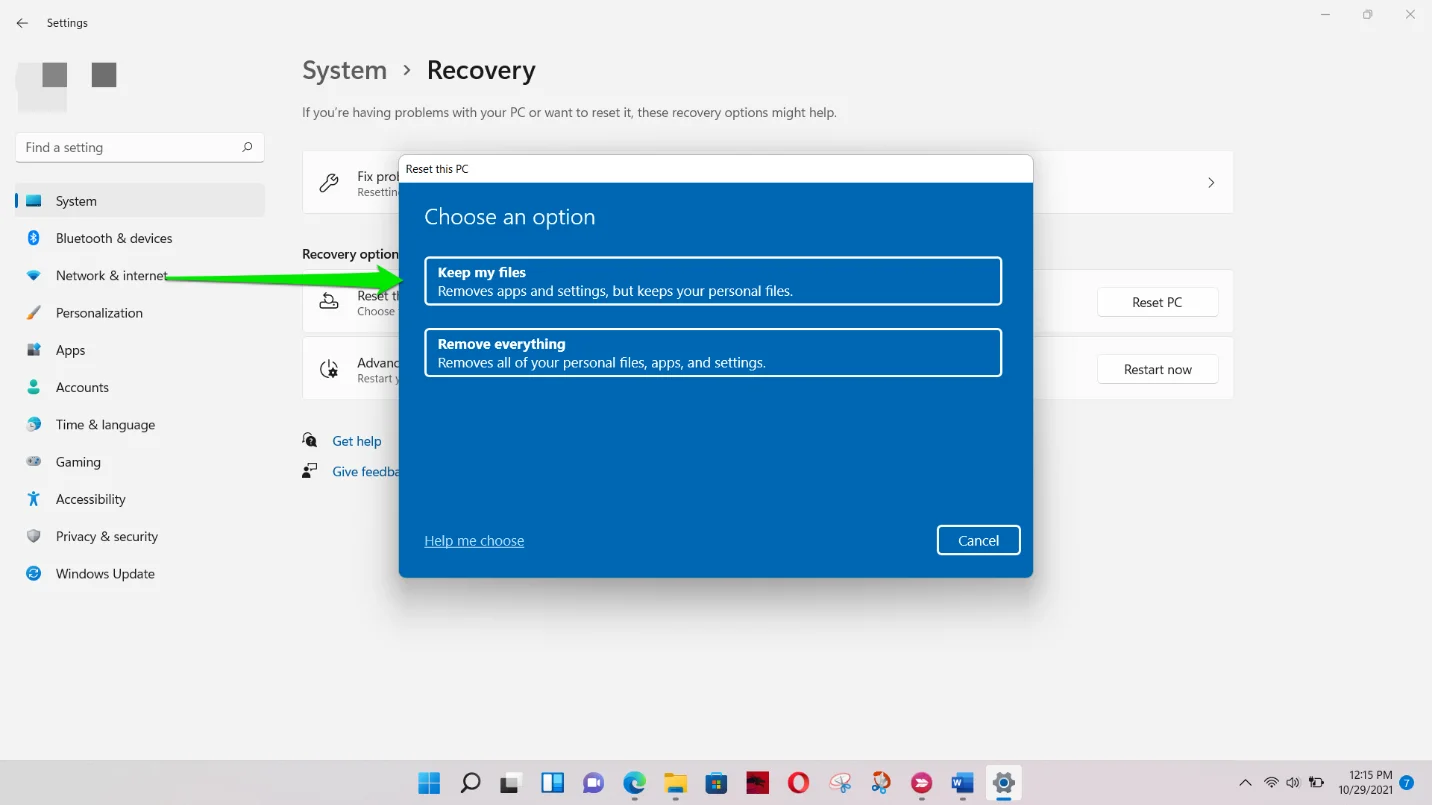
Task: Open Time & language settings
Action: point(140,424)
